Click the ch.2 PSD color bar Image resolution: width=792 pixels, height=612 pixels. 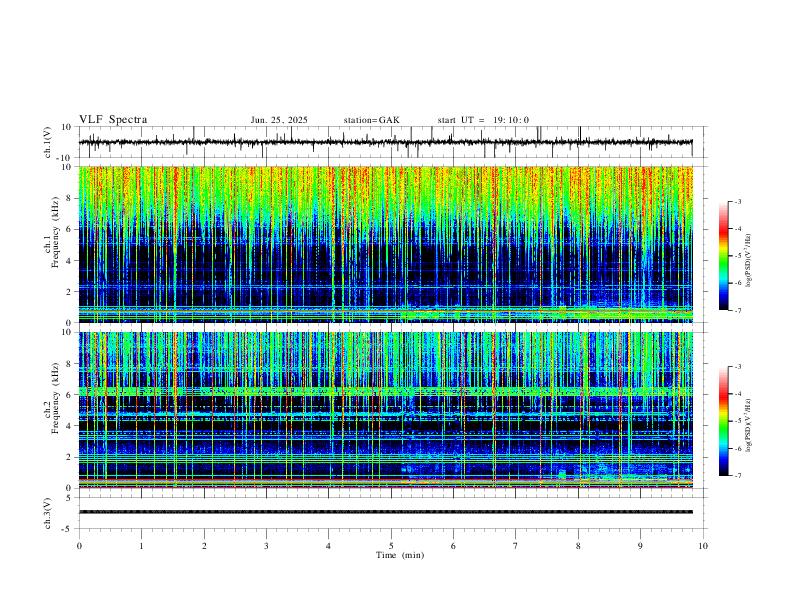click(723, 421)
